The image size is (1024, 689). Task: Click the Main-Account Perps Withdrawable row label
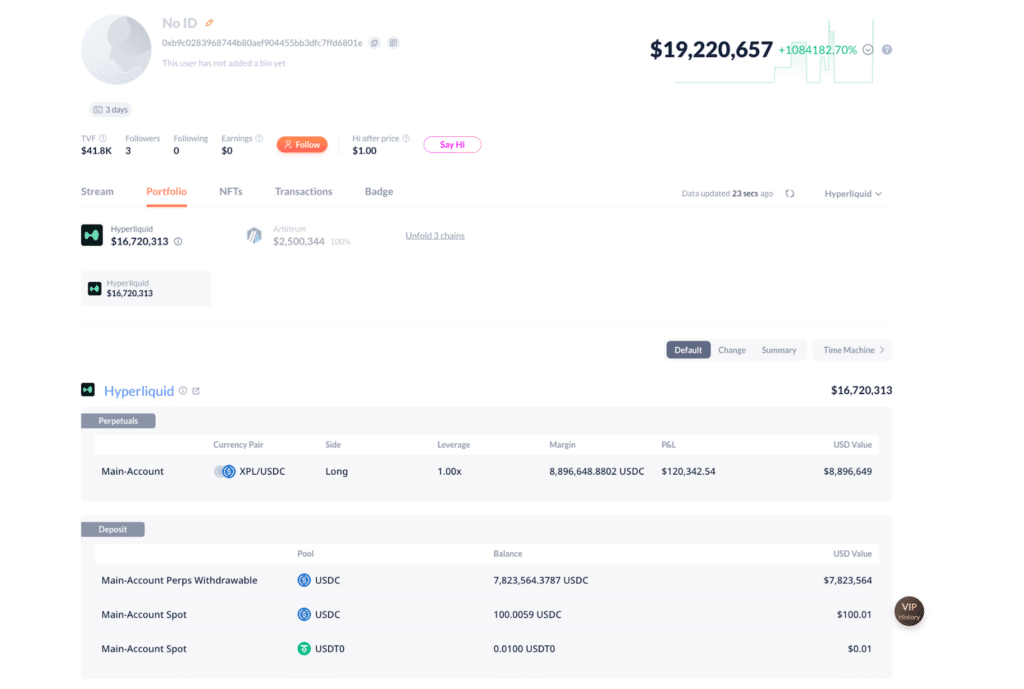coord(180,580)
